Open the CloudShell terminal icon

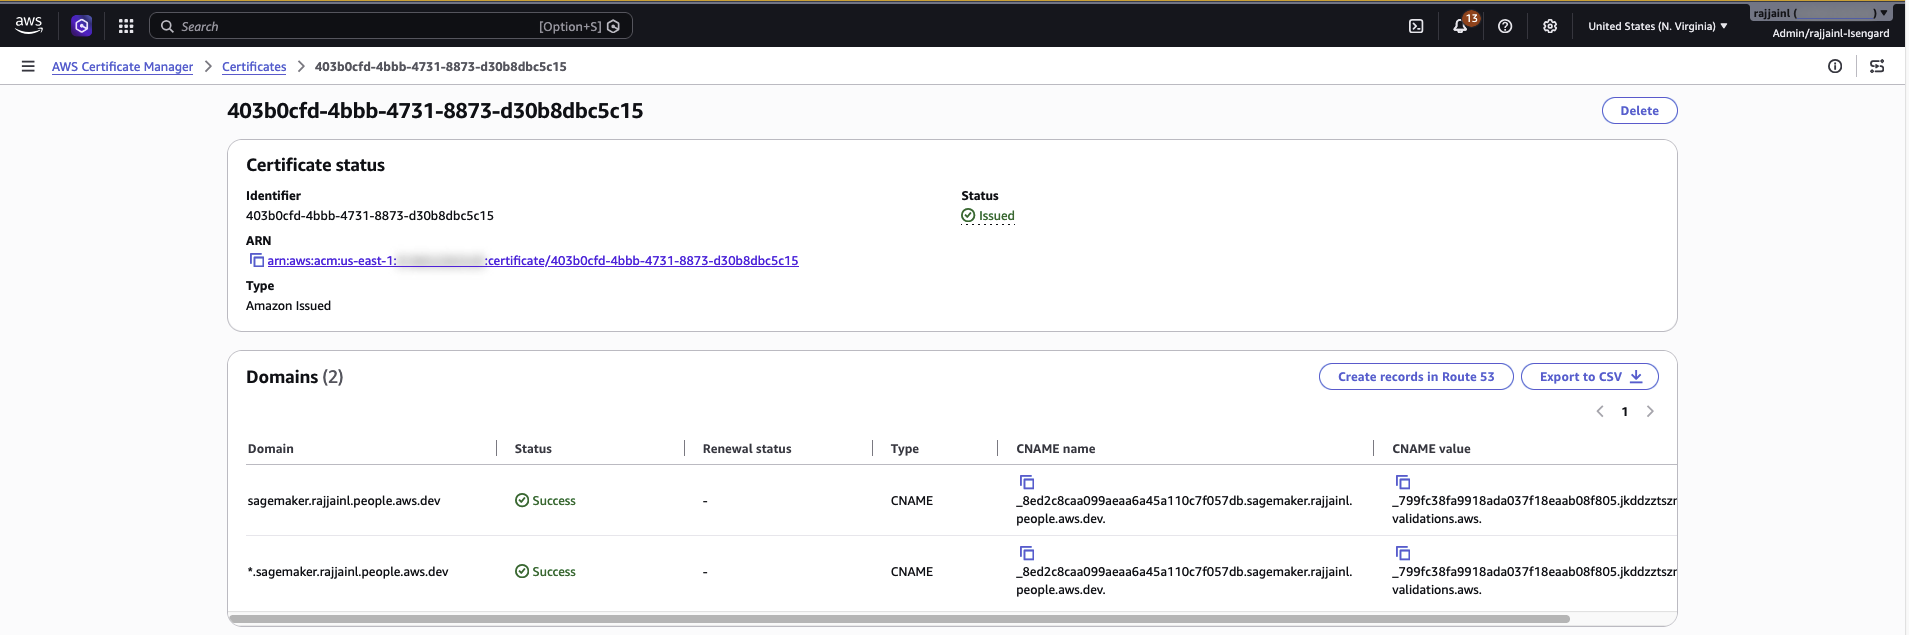click(x=1416, y=26)
